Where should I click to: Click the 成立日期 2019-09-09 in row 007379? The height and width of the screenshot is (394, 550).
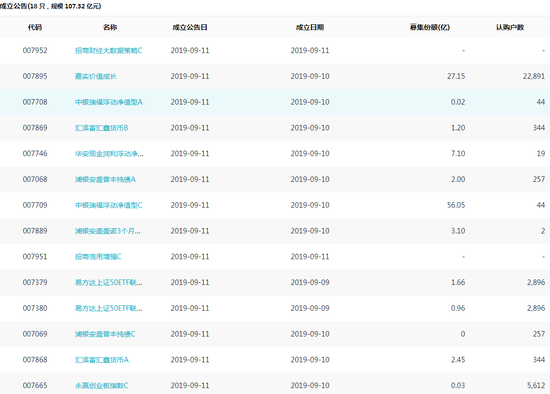pyautogui.click(x=310, y=282)
